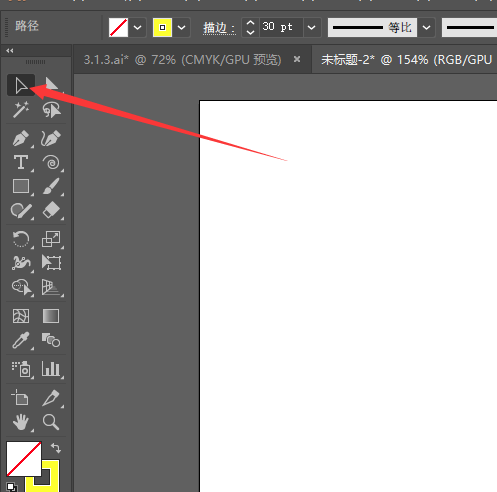497x492 pixels.
Task: Click the tools panel grip handle
Action: point(35,62)
